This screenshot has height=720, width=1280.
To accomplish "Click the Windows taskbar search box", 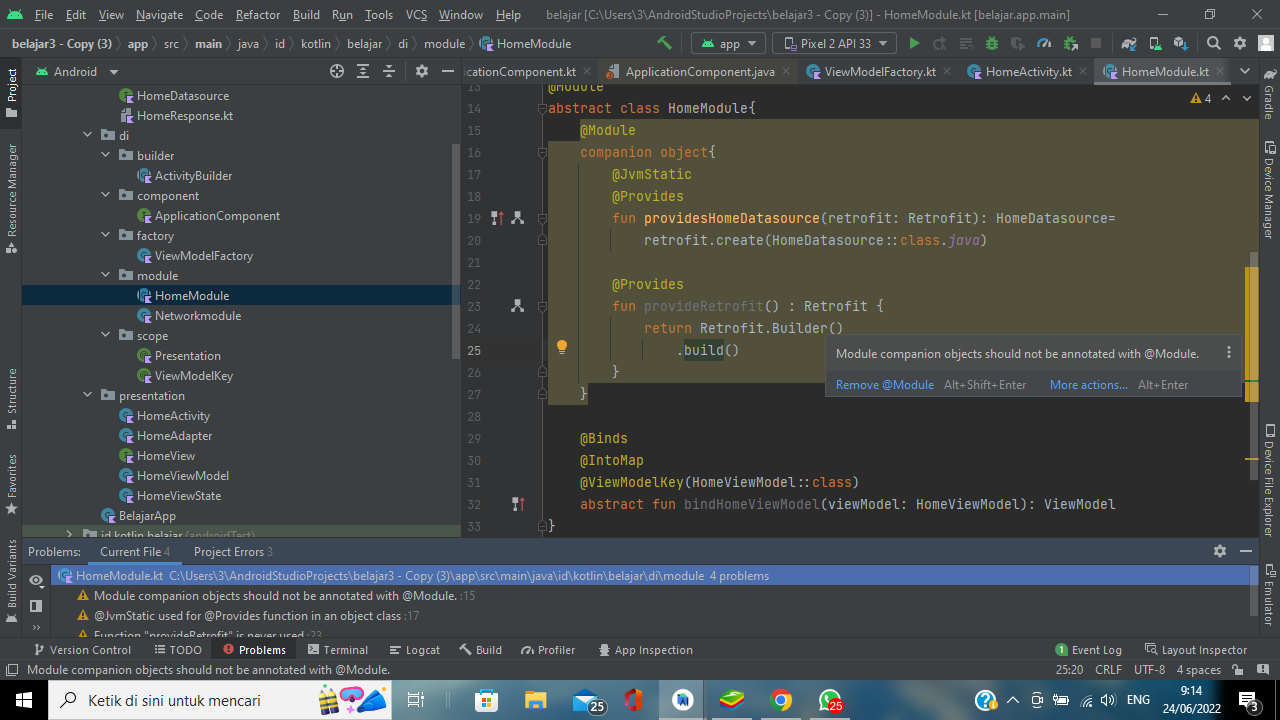I will click(x=220, y=700).
